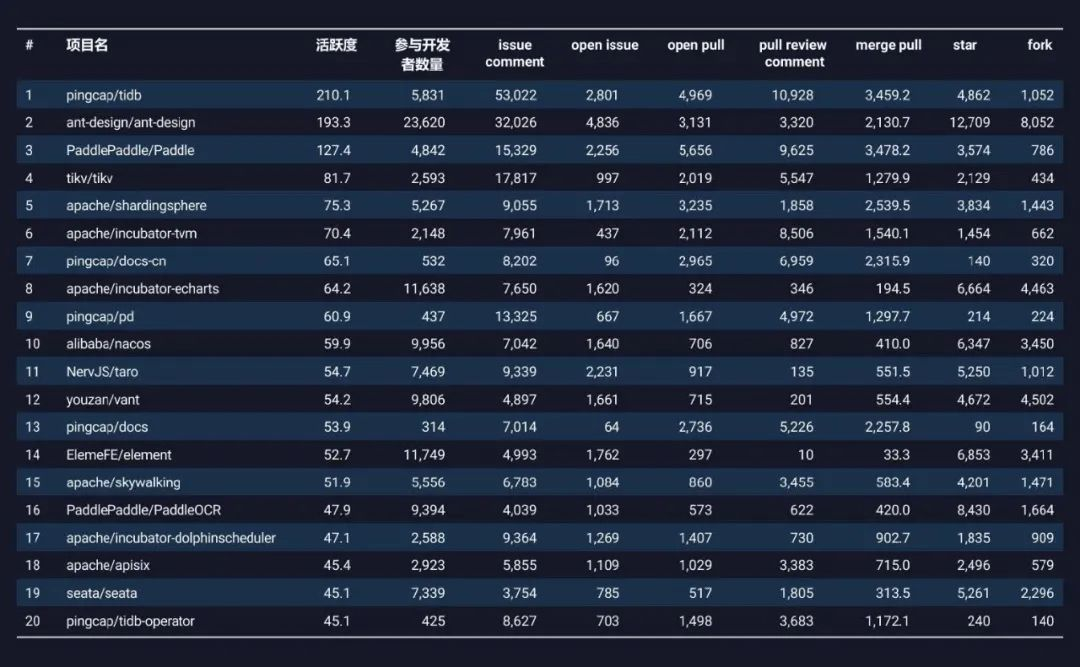Click open issue value 2,231
Viewport: 1080px width, 667px height.
[x=602, y=371]
